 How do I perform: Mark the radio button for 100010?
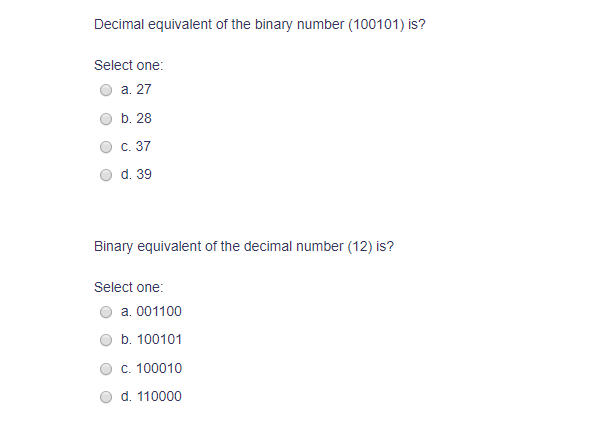coord(106,369)
